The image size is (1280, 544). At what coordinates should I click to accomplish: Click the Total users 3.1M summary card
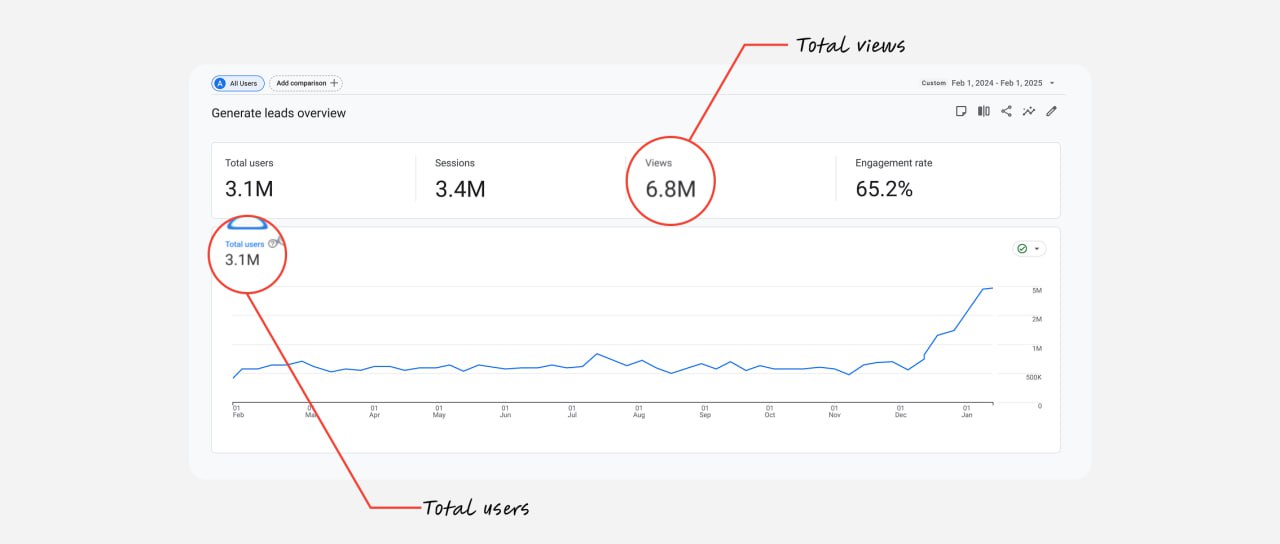click(x=313, y=179)
